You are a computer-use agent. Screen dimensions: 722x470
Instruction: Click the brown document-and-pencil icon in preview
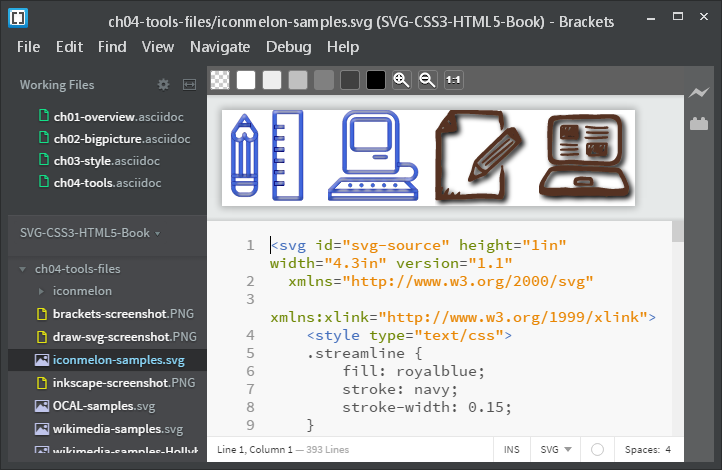click(478, 156)
